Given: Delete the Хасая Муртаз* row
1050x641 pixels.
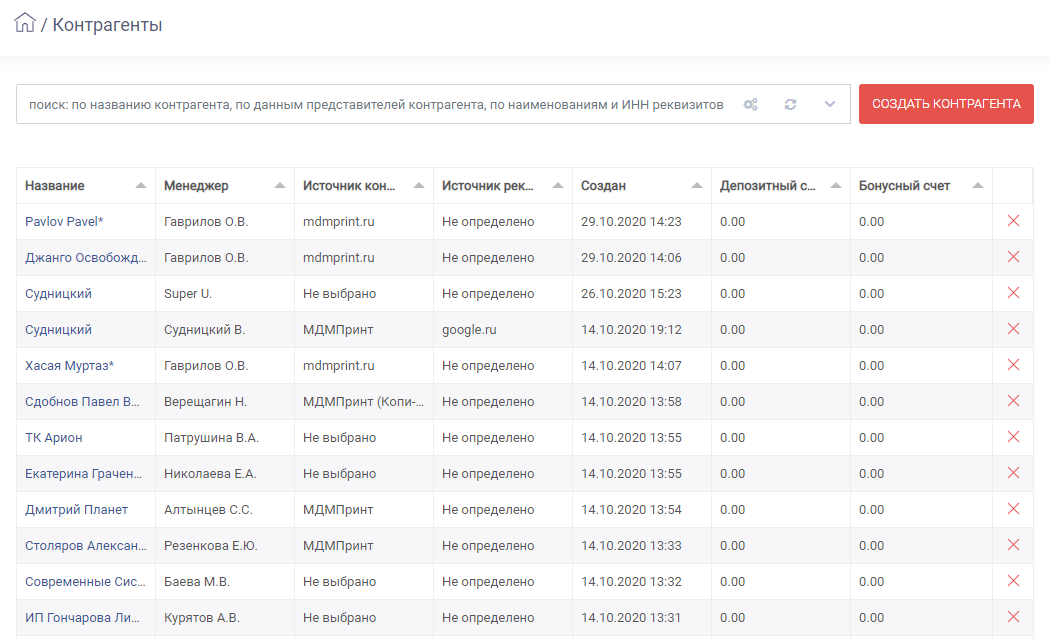Looking at the screenshot, I should pos(1013,365).
